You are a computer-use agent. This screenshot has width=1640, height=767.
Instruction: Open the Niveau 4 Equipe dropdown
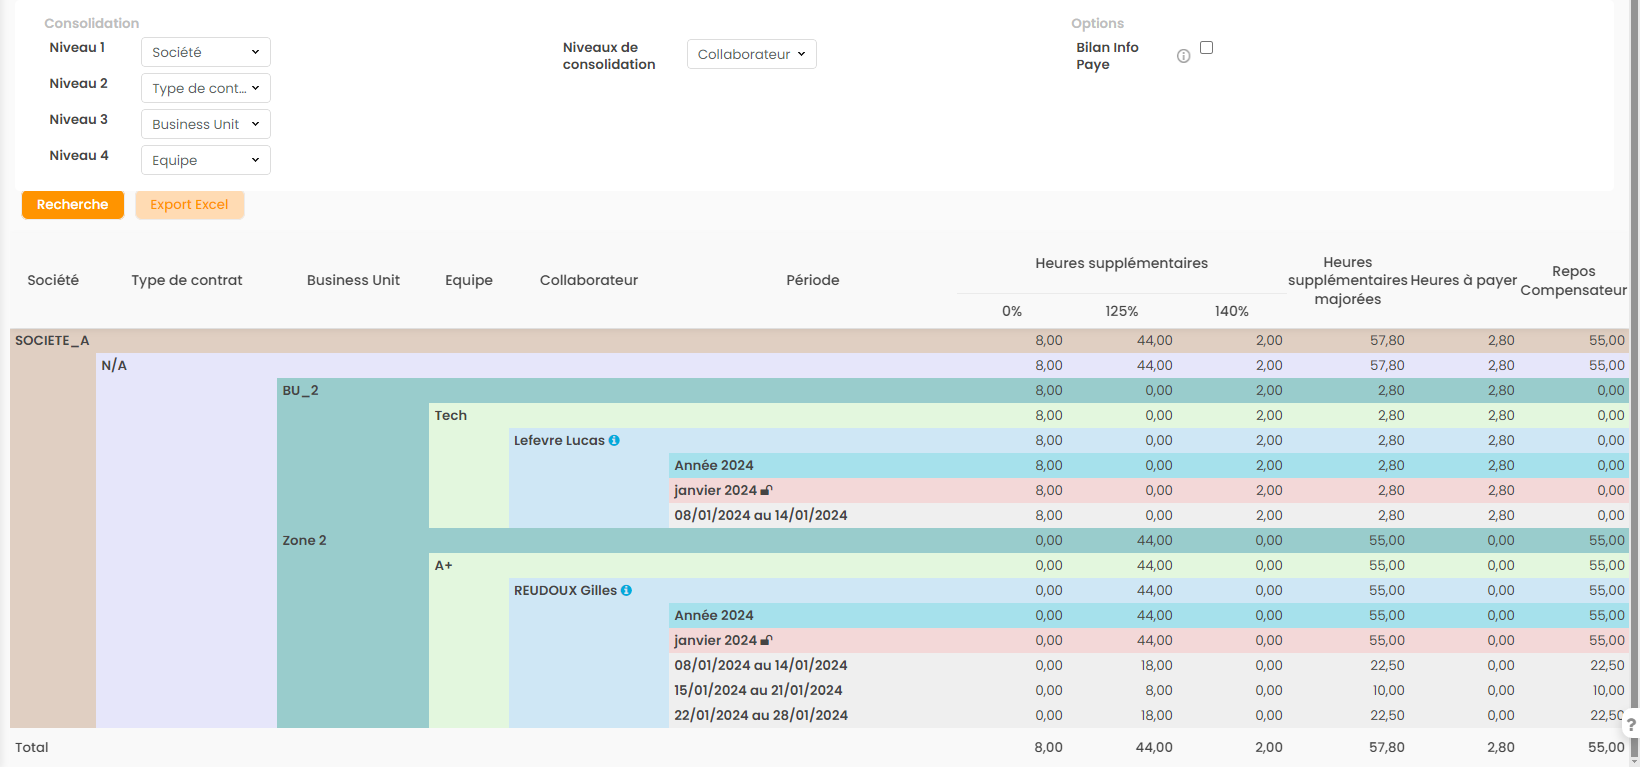tap(205, 160)
